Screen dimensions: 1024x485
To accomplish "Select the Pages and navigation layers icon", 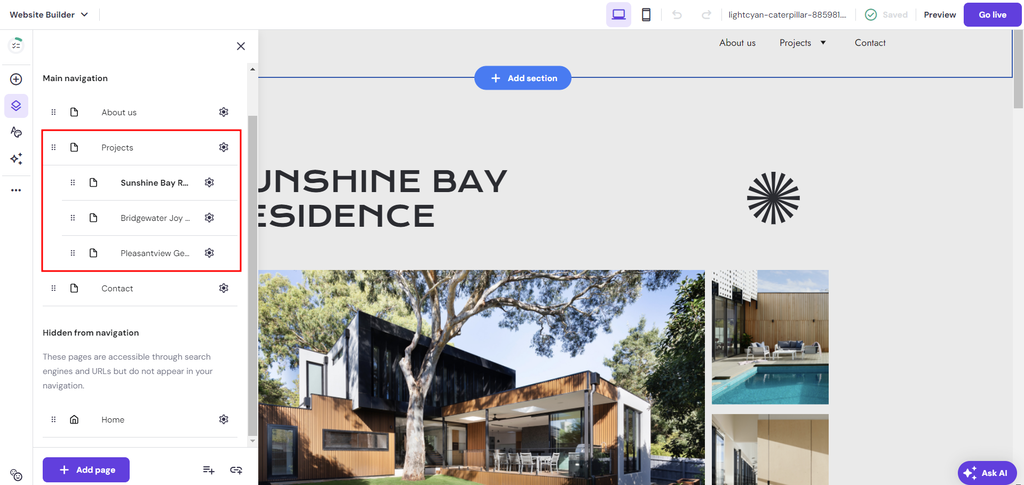I will [x=16, y=105].
